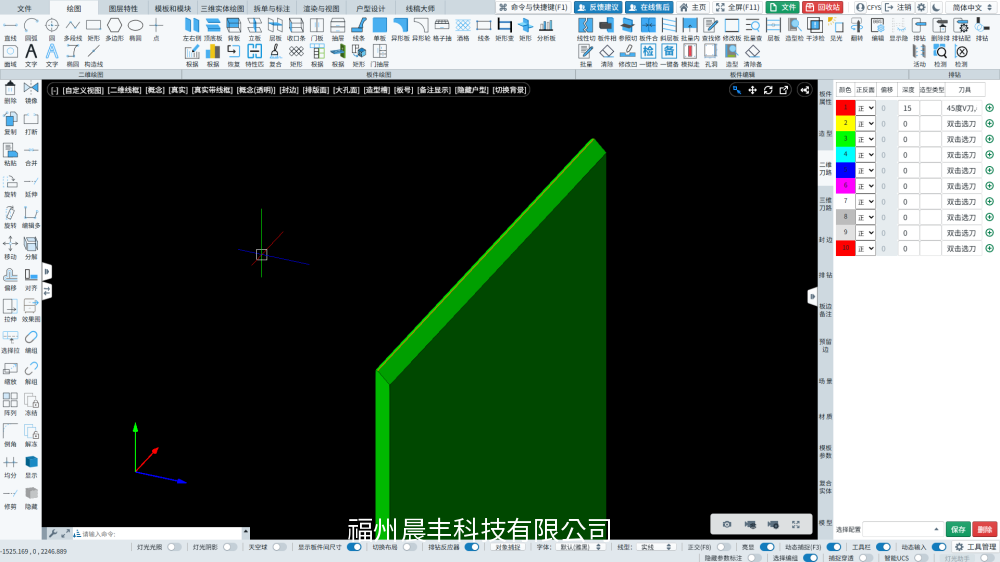Switch to the 模板和模块 tab

(173, 8)
